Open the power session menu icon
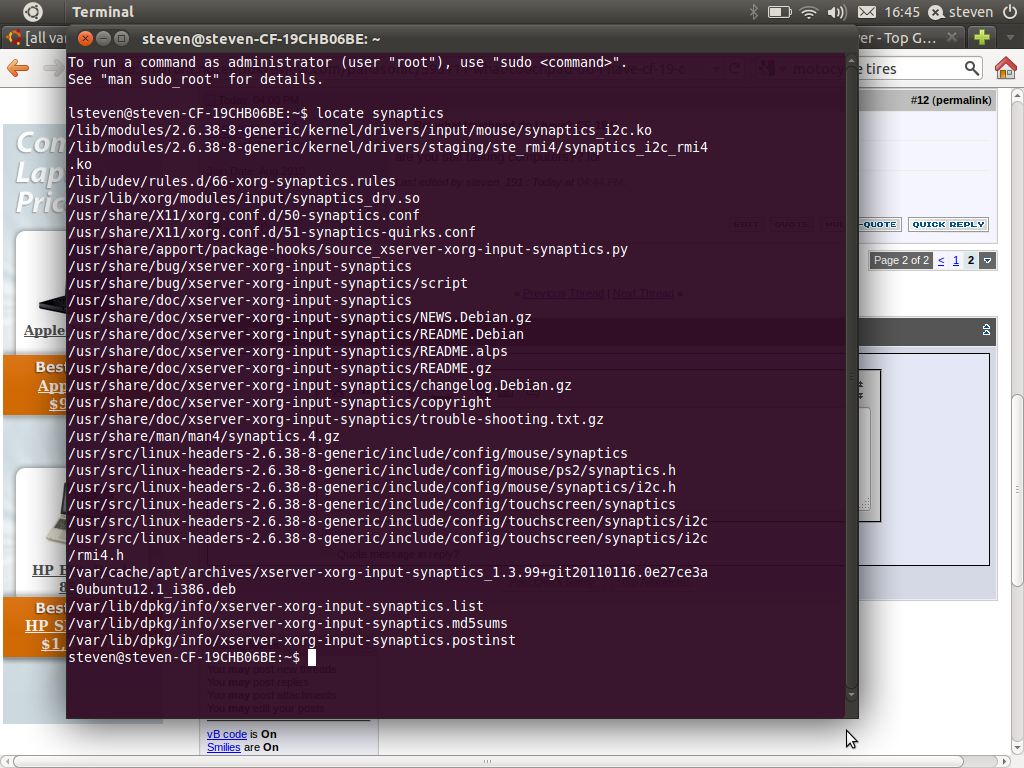Screen dimensions: 1024x768 [x=1010, y=12]
